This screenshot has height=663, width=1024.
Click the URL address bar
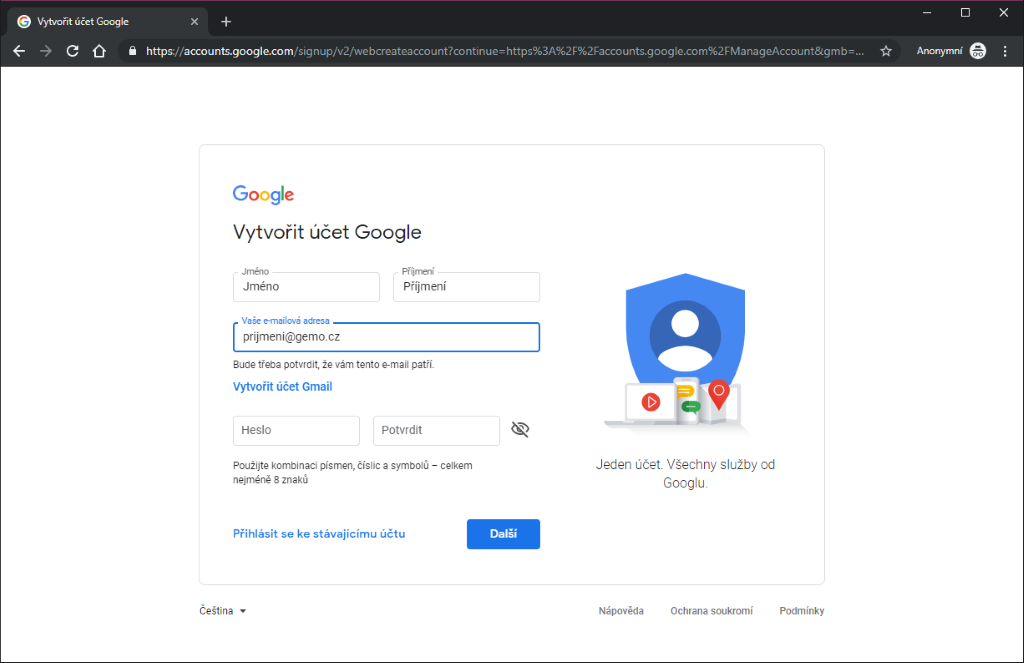(504, 51)
